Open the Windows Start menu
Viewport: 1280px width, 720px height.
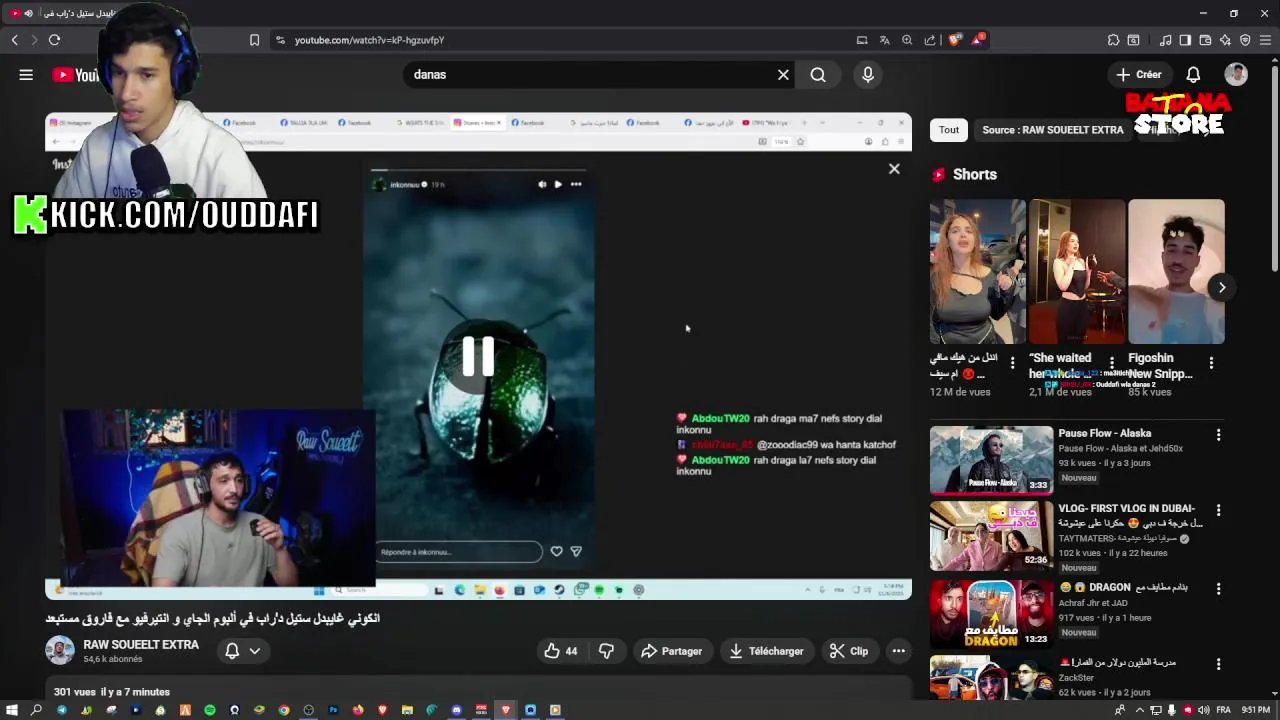click(12, 710)
